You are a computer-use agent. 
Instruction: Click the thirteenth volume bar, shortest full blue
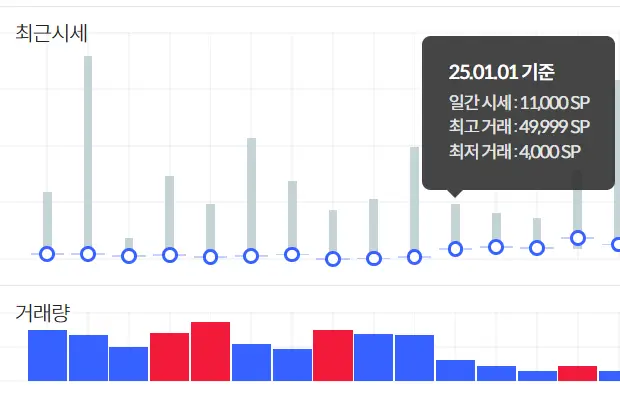coord(537,376)
